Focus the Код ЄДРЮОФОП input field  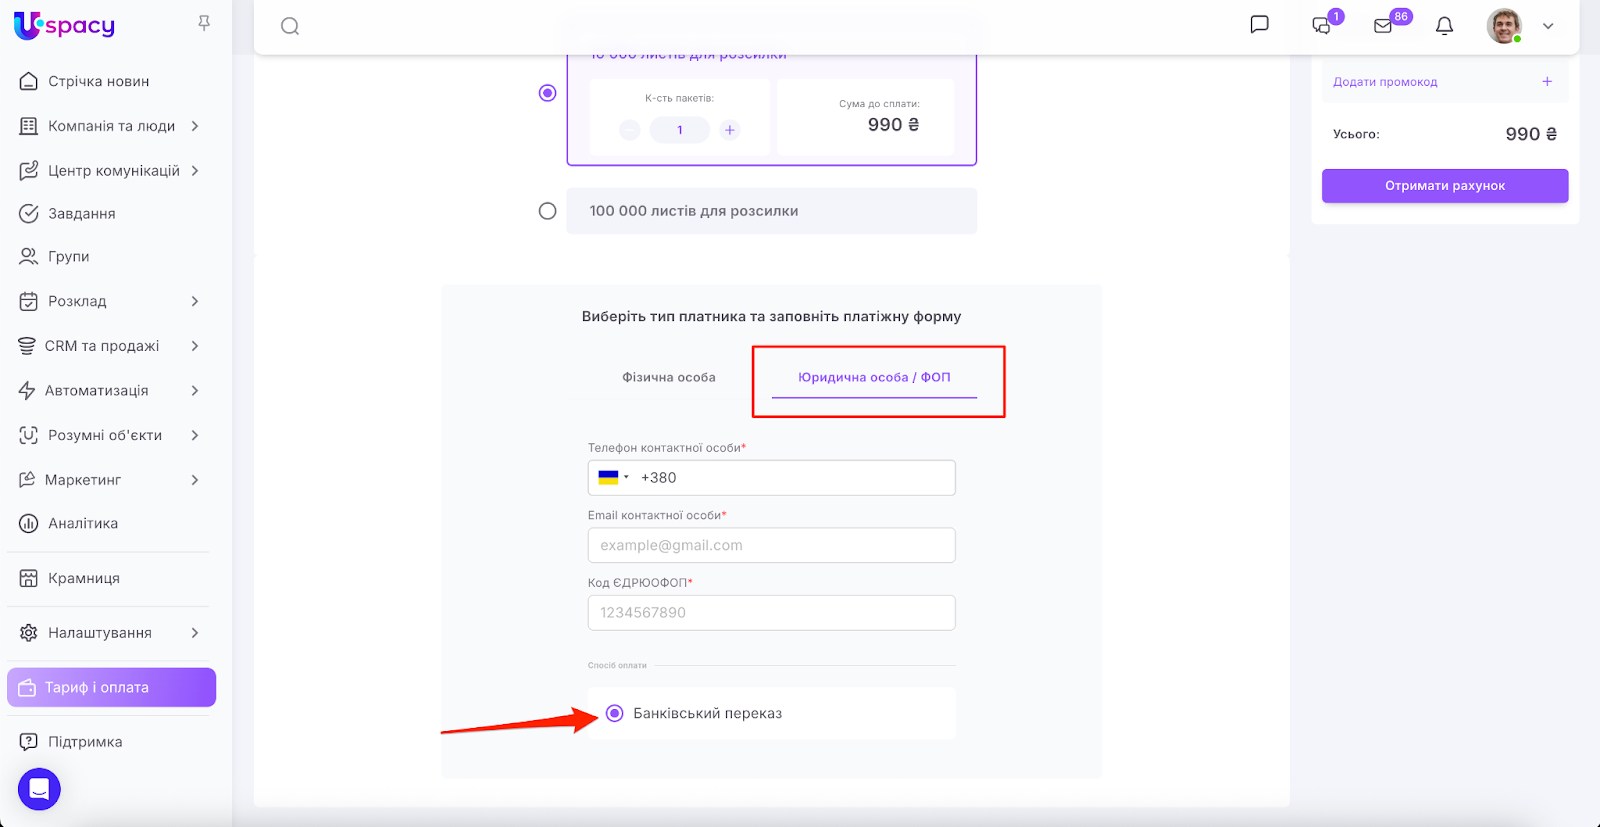pyautogui.click(x=771, y=613)
